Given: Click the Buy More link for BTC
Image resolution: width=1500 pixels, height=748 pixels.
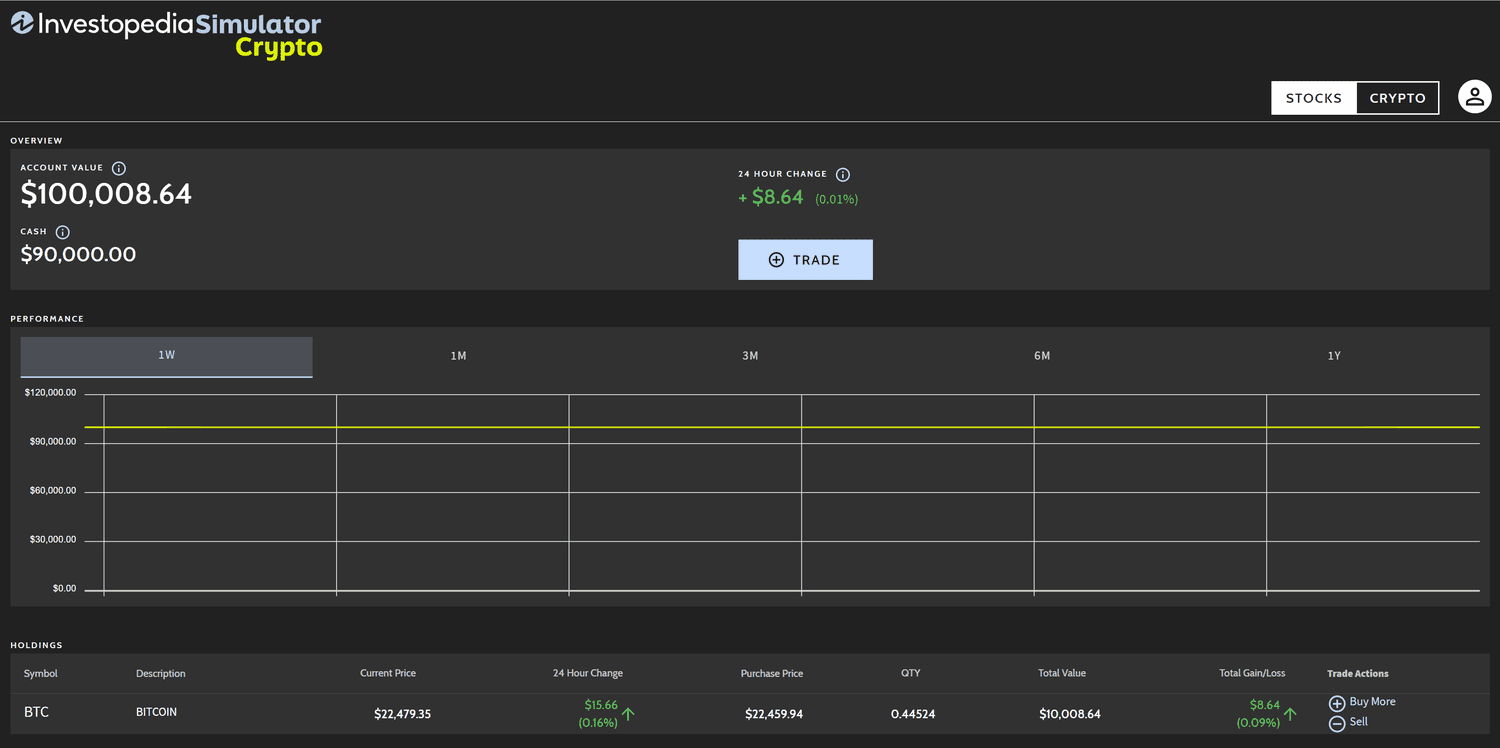Looking at the screenshot, I should pos(1372,702).
